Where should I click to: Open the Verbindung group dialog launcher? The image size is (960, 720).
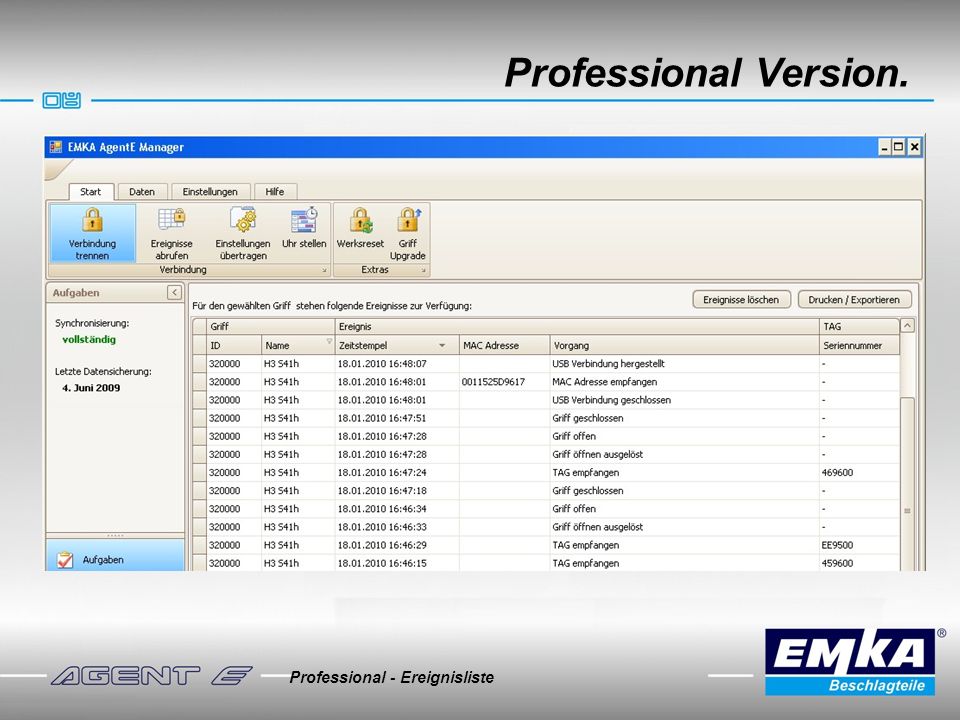[324, 270]
